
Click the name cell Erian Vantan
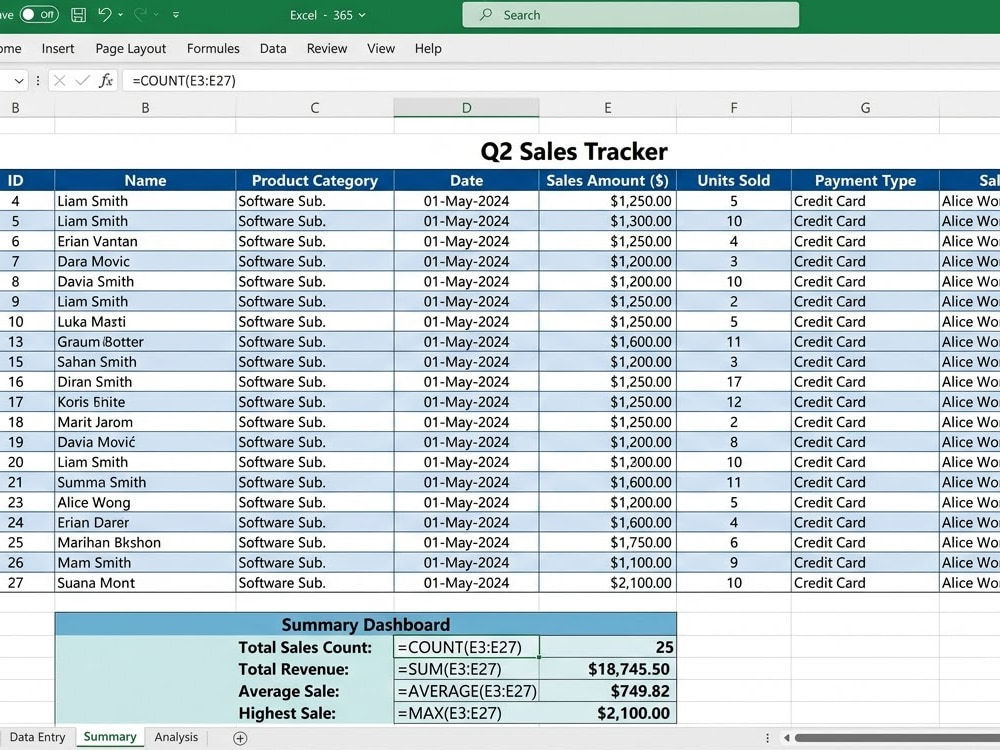coord(145,241)
